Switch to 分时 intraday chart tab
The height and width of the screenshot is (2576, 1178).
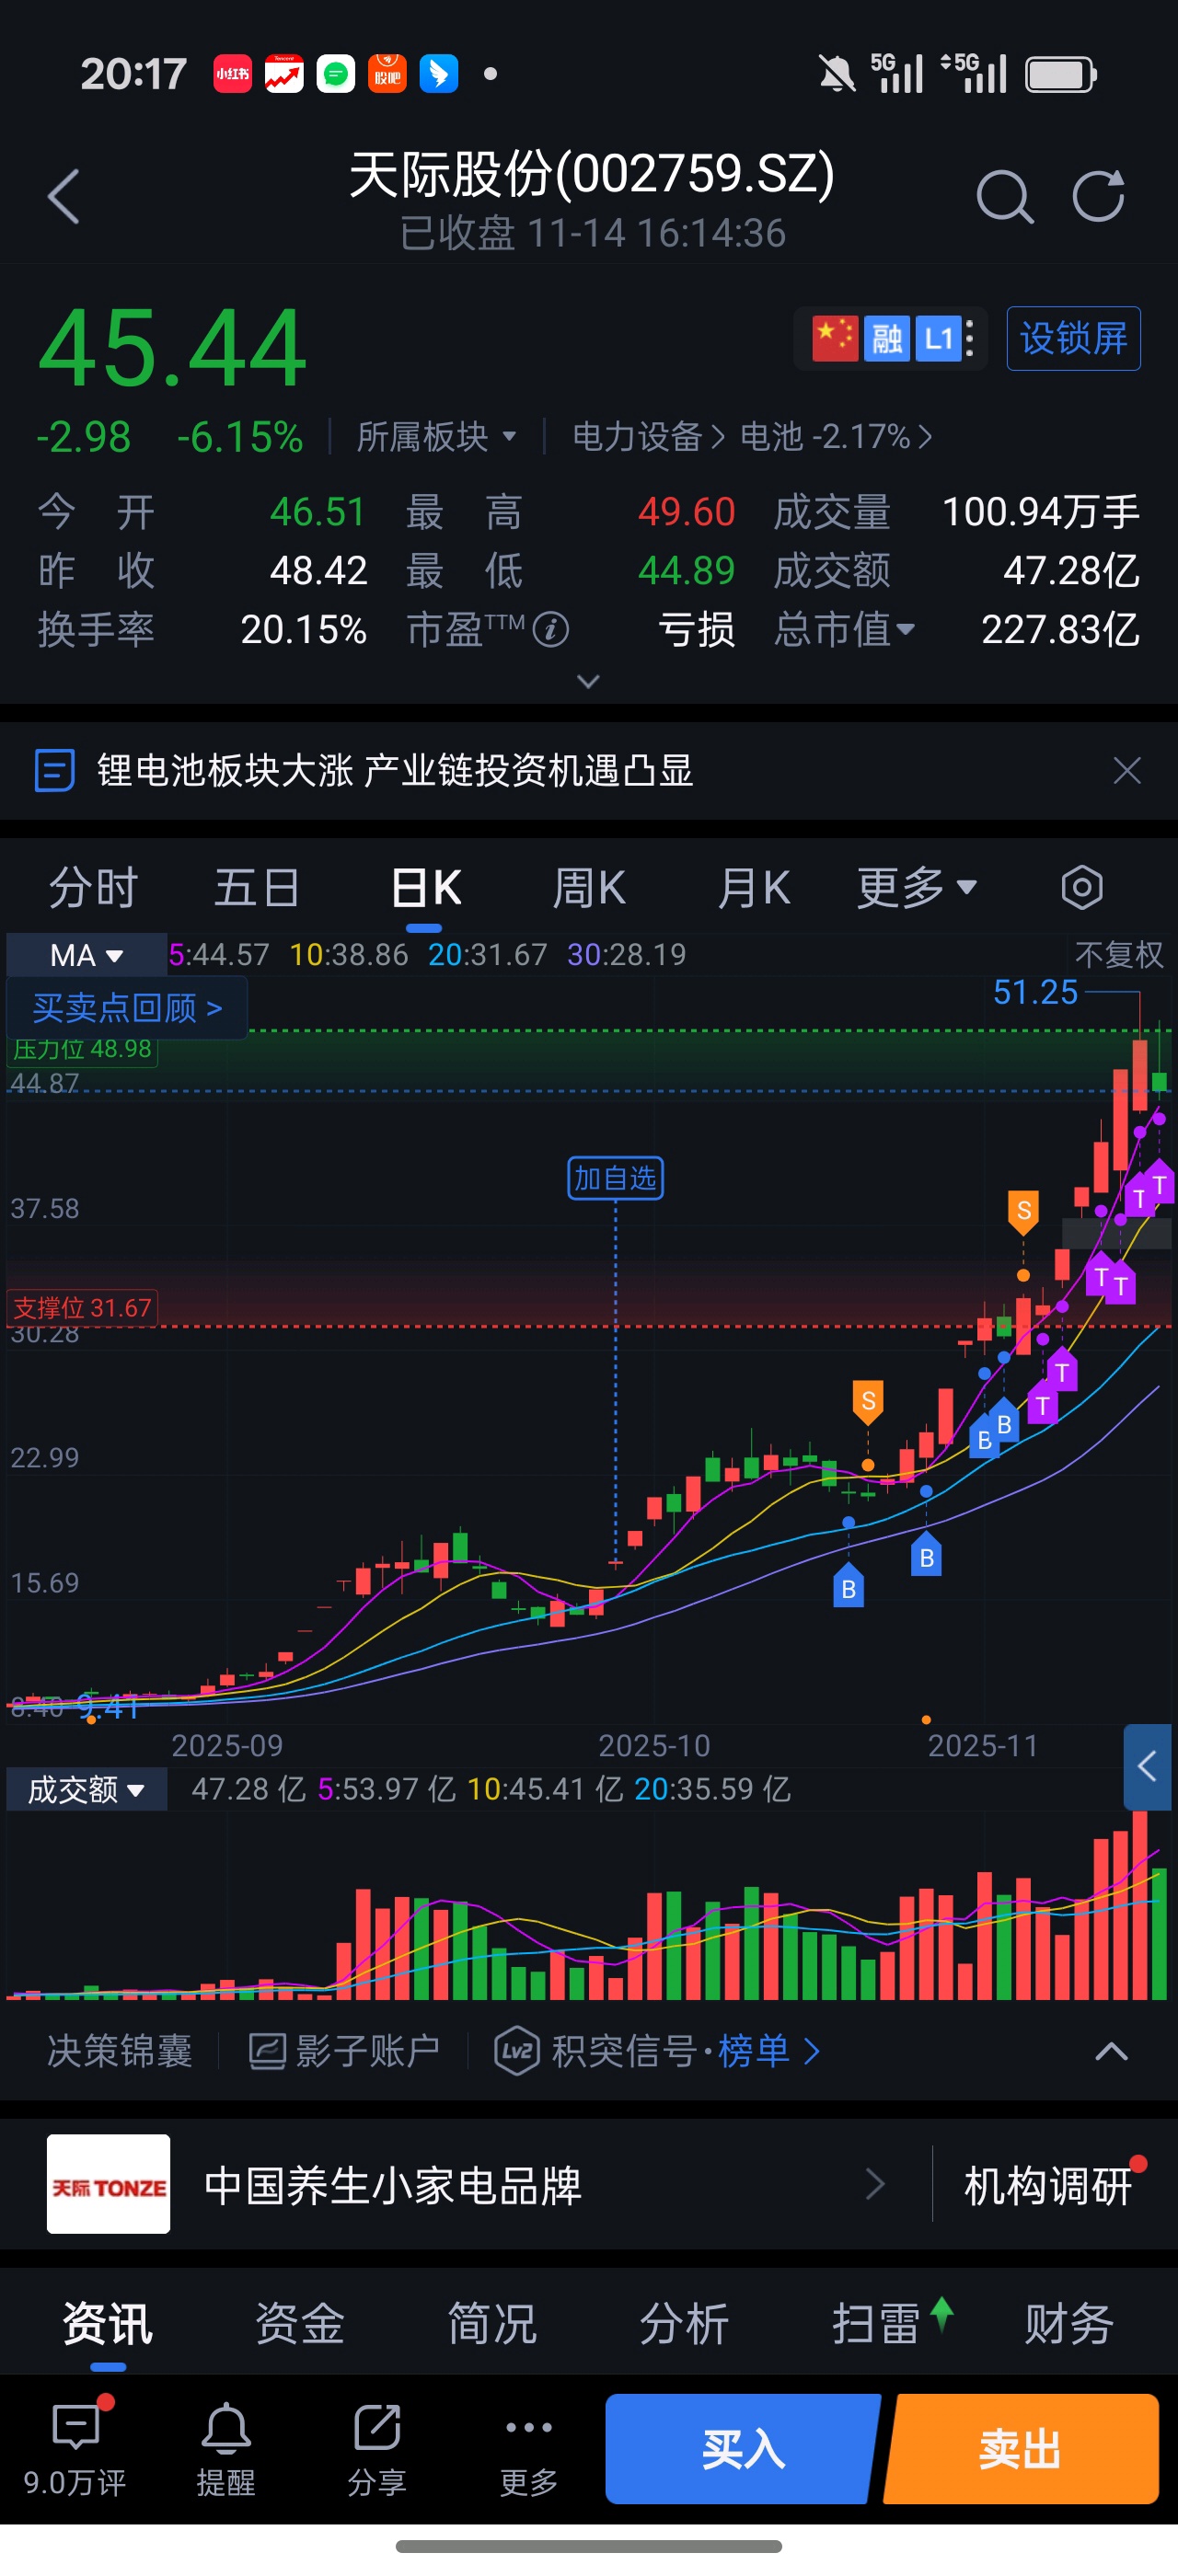[93, 887]
